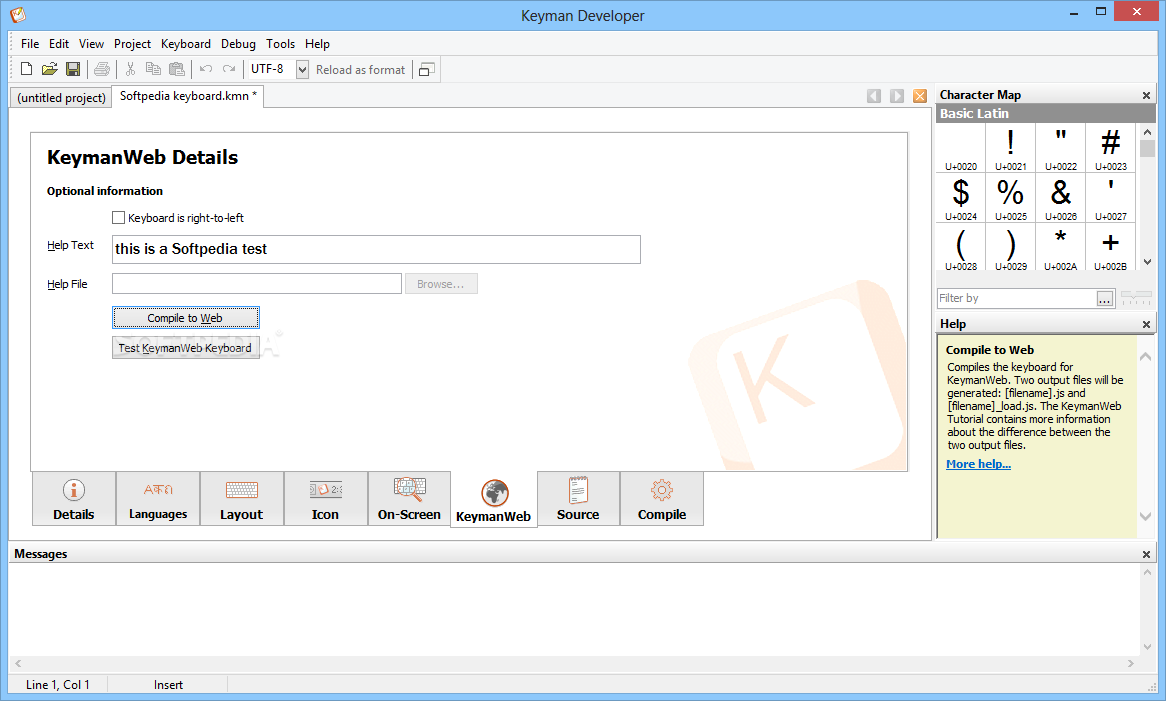Select the asterisk U+002A character
The width and height of the screenshot is (1166, 701).
click(x=1060, y=248)
